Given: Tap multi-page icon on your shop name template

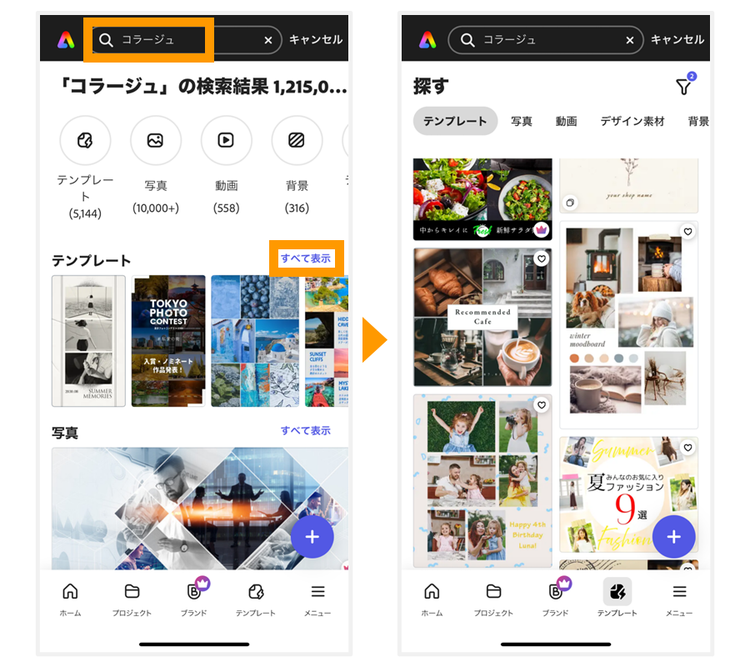Looking at the screenshot, I should coord(570,202).
